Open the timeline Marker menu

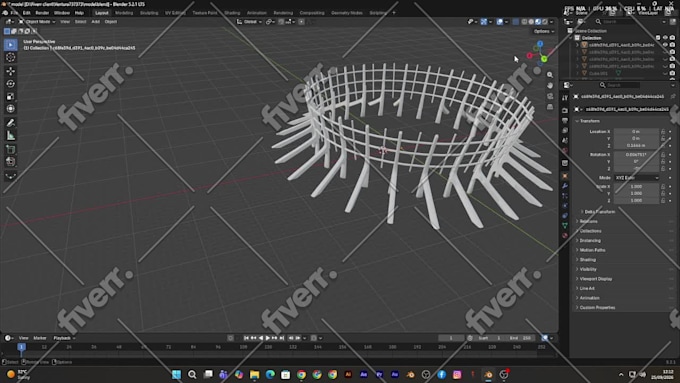pos(40,338)
